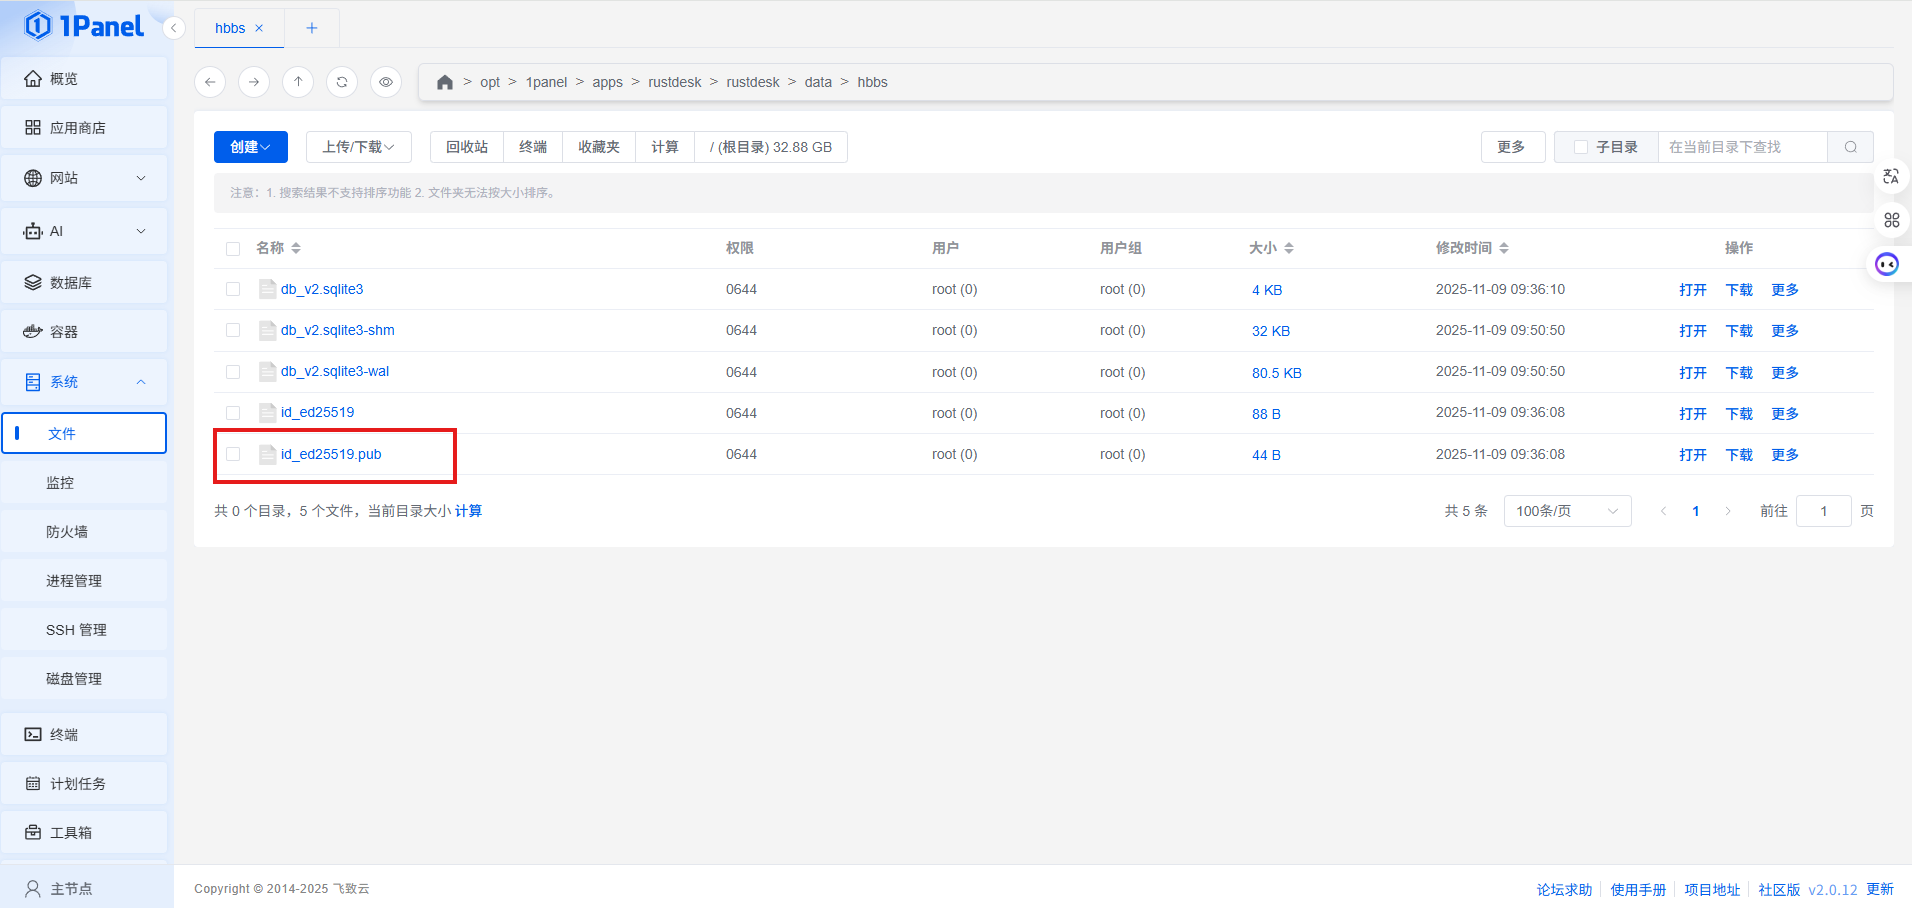This screenshot has width=1912, height=908.
Task: Add a new file tab
Action: (x=312, y=28)
